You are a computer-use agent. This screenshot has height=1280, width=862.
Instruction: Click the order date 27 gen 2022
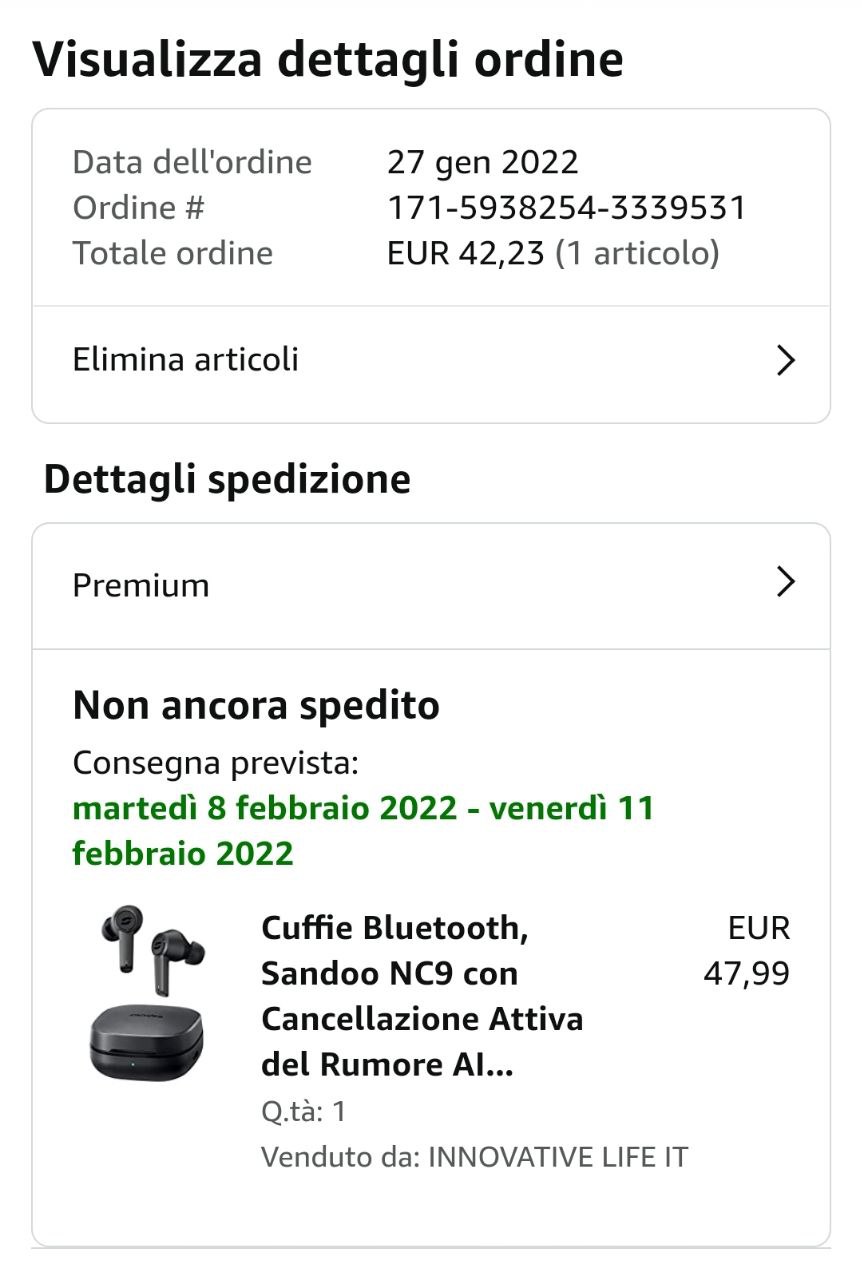pyautogui.click(x=482, y=162)
